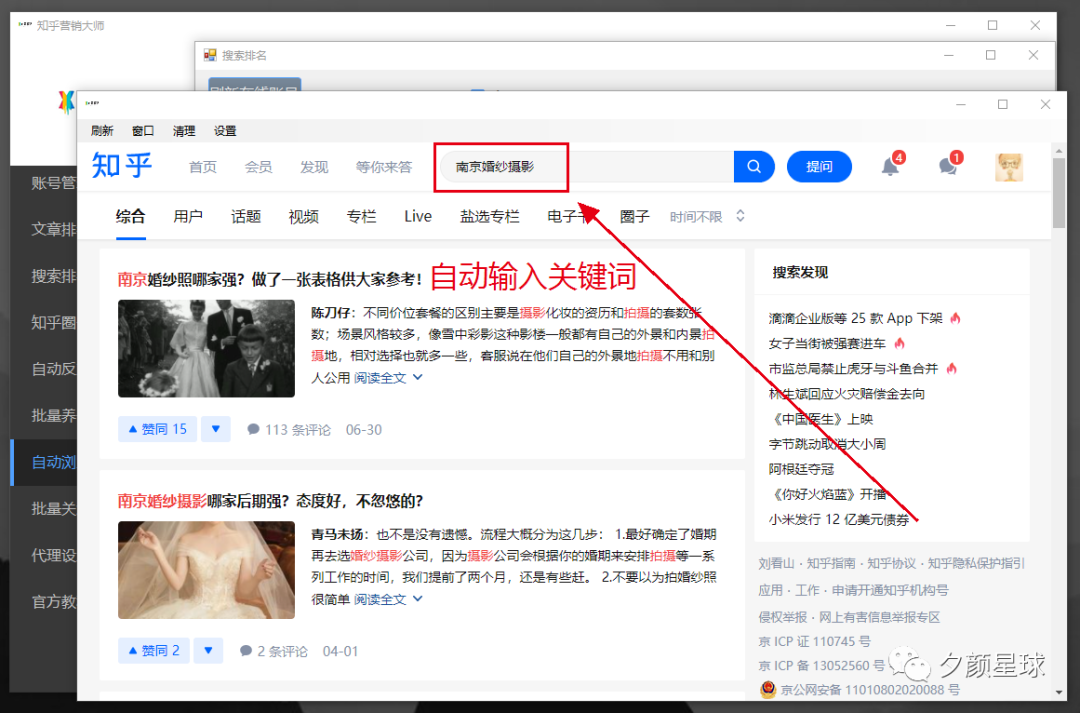The image size is (1080, 713).
Task: Open the 窗口 menu
Action: point(143,131)
